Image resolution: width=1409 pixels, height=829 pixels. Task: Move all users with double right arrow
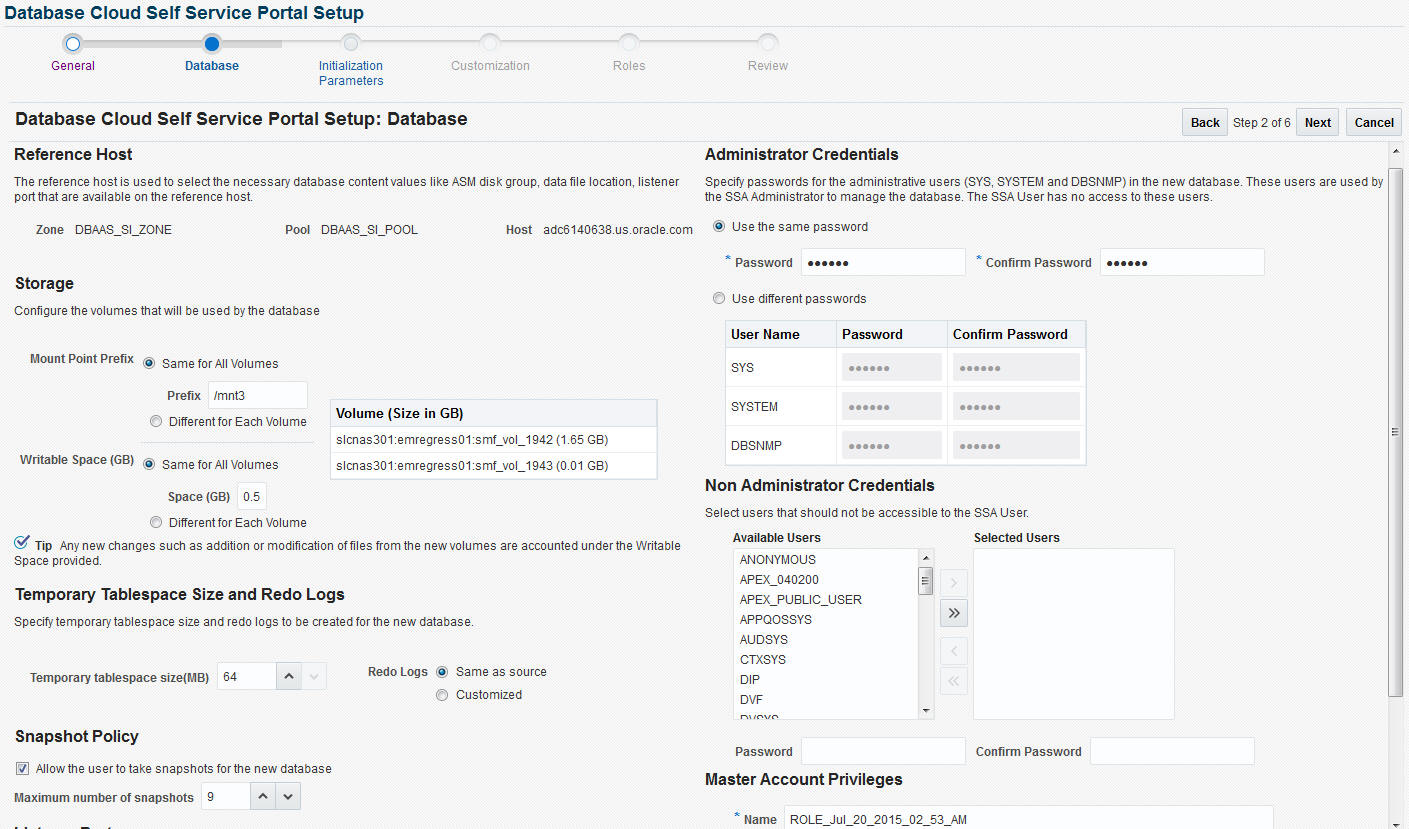point(954,613)
